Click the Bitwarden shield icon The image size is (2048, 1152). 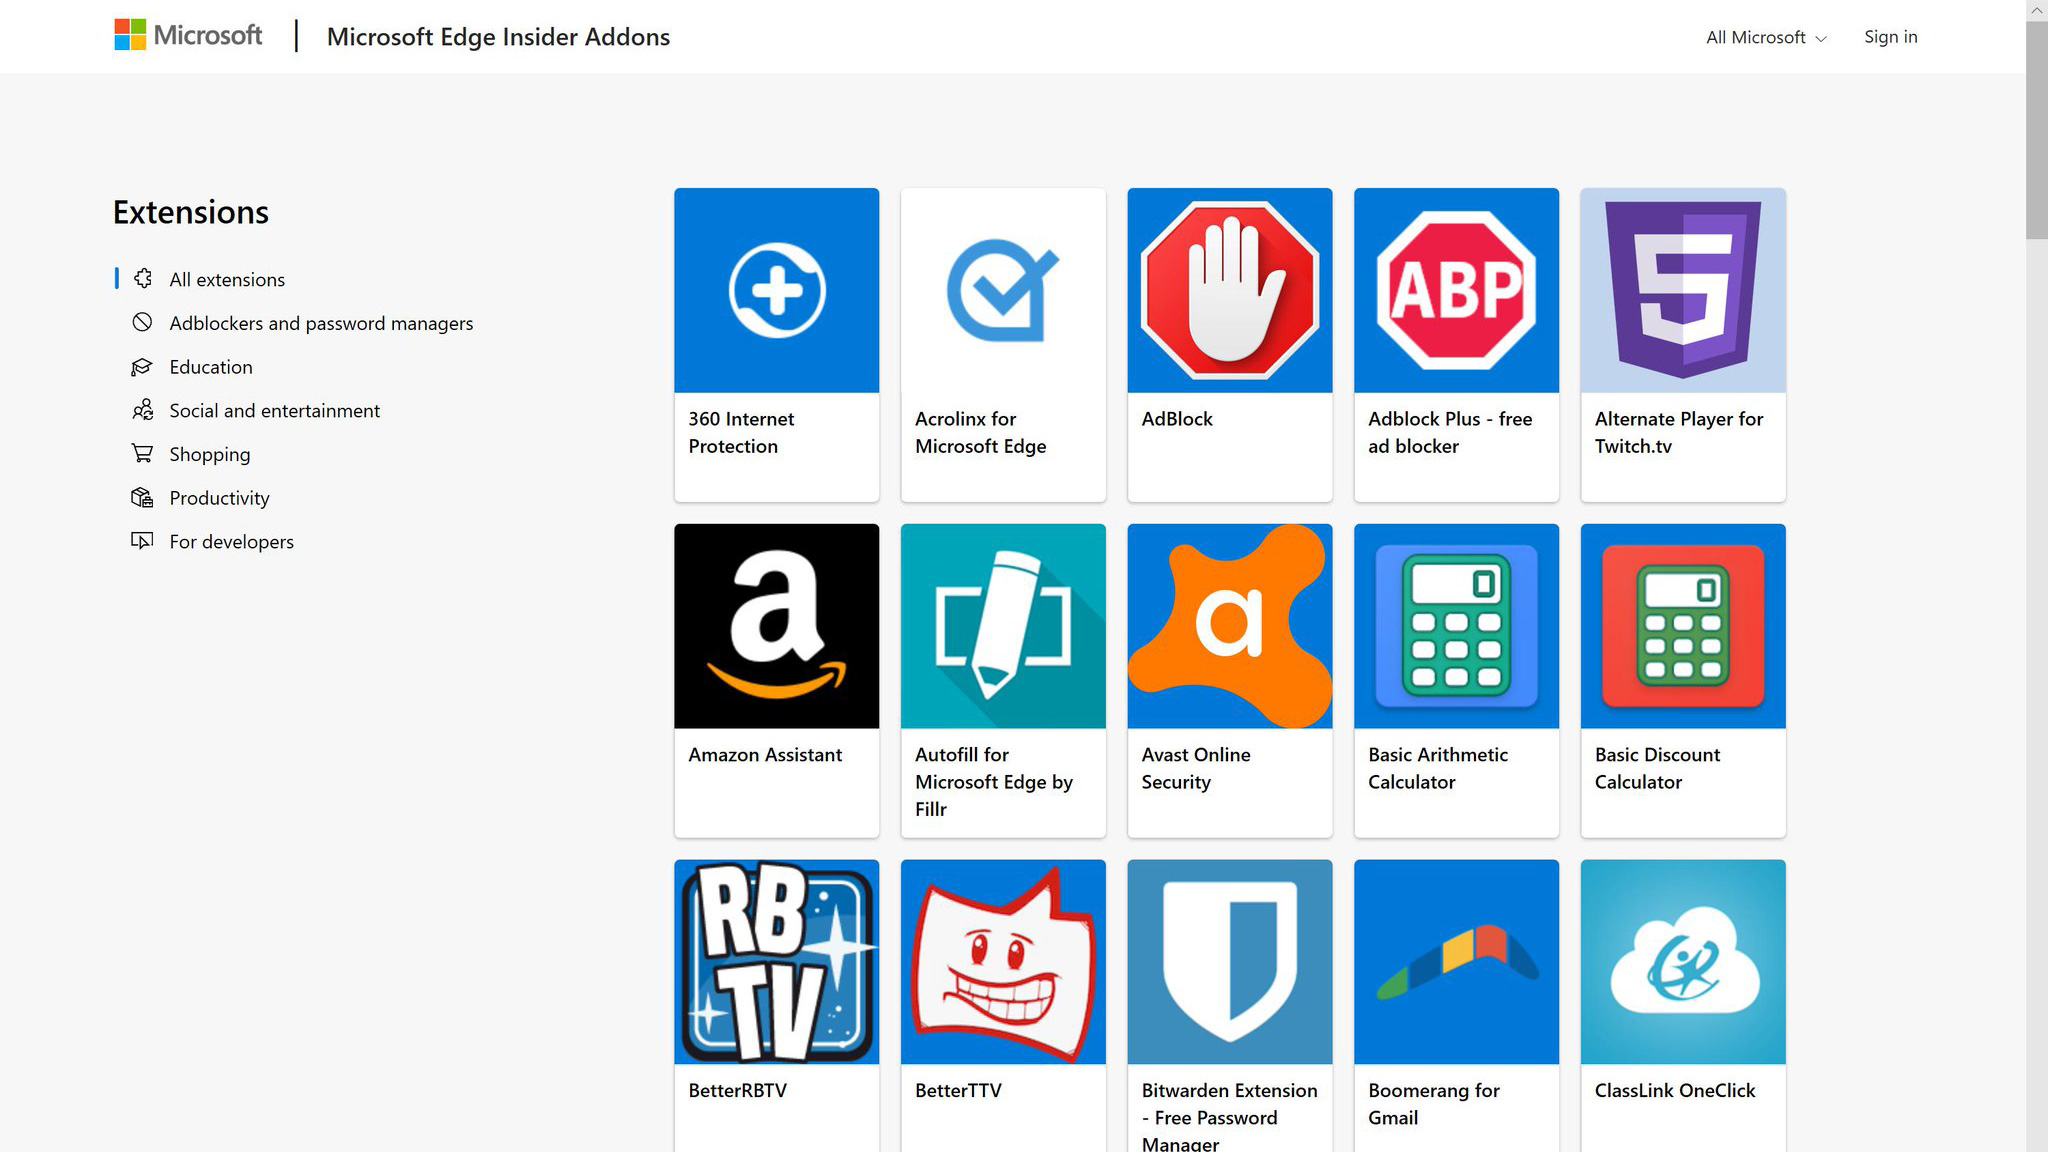click(1229, 961)
